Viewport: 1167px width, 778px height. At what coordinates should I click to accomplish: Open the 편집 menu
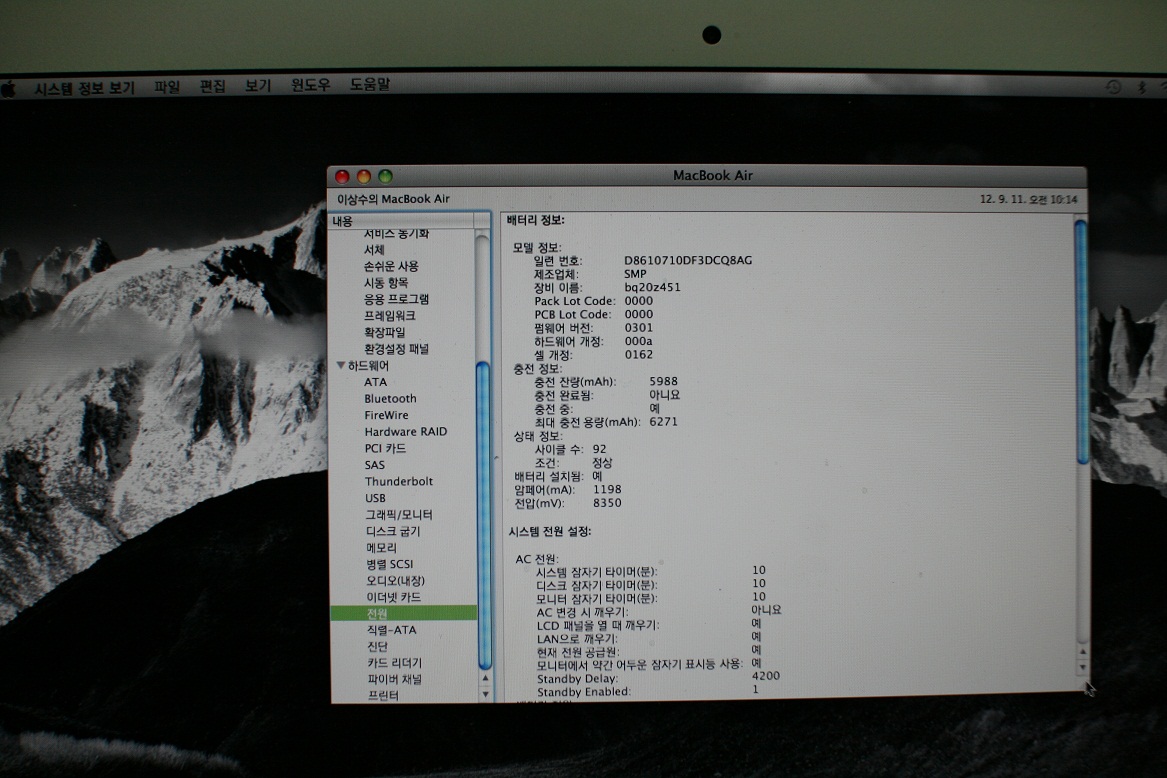[x=213, y=87]
